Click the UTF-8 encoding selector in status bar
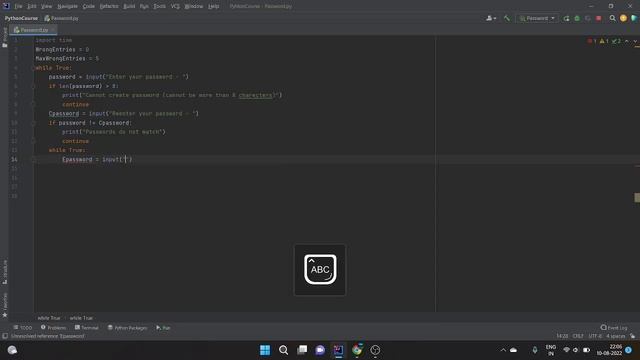This screenshot has height=360, width=640. coord(595,336)
